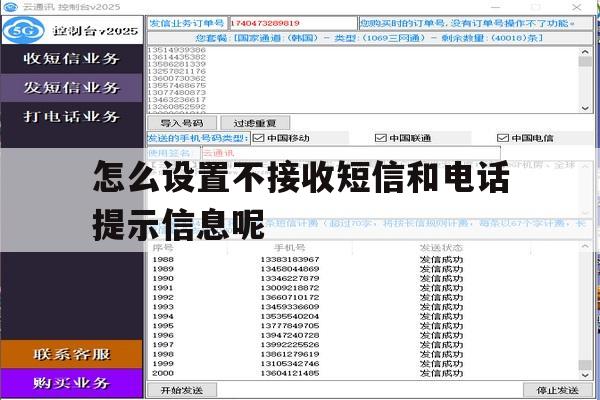
Task: Click results table scrollbar down arrow
Action: pos(585,375)
